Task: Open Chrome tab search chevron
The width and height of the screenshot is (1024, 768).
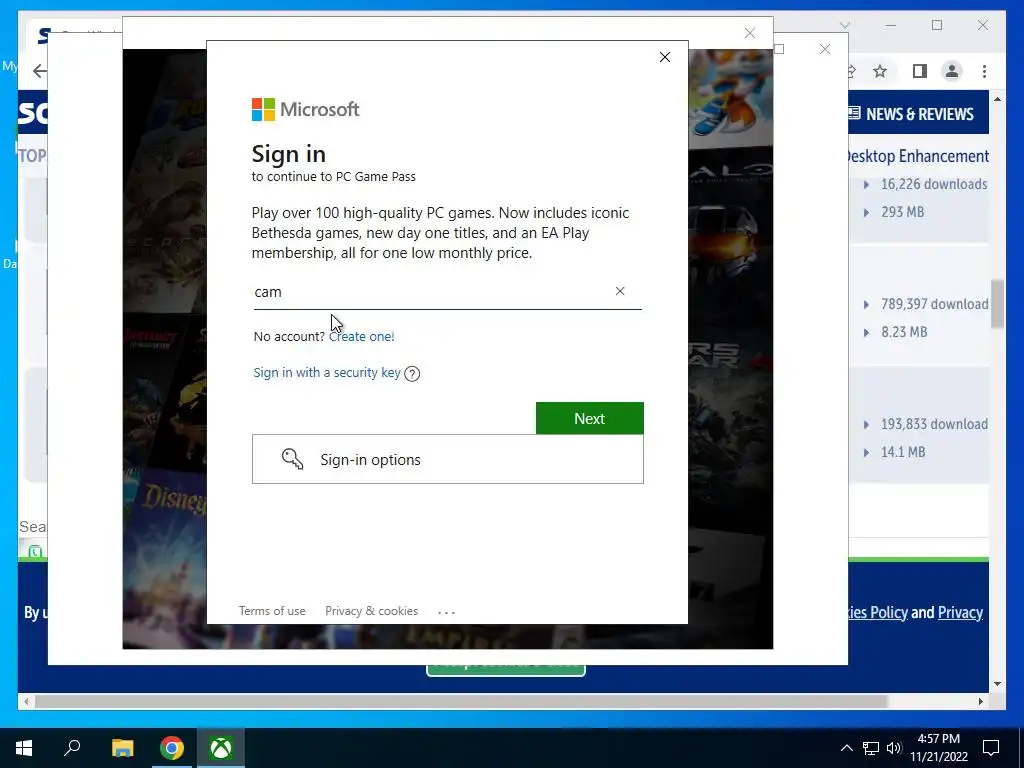Action: [x=844, y=25]
